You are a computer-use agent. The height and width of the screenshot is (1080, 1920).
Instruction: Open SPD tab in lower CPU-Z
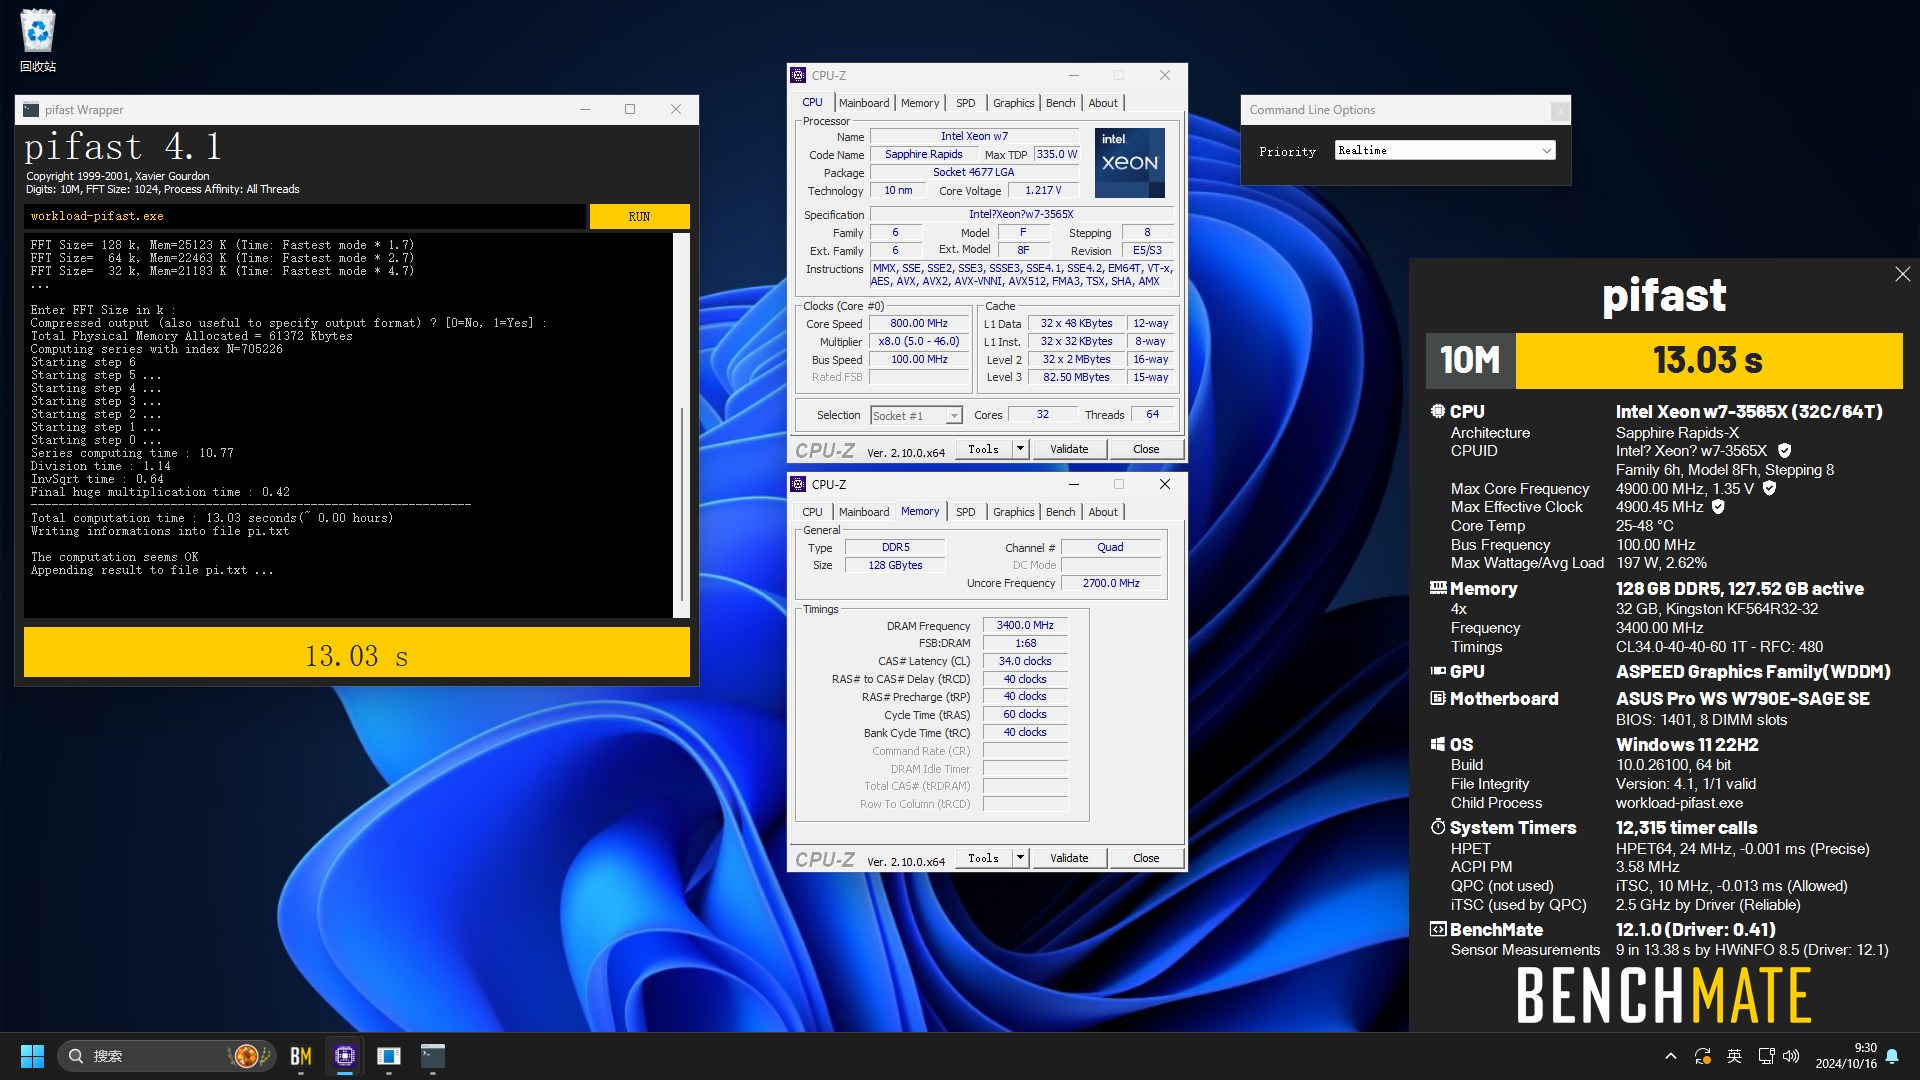(x=965, y=512)
